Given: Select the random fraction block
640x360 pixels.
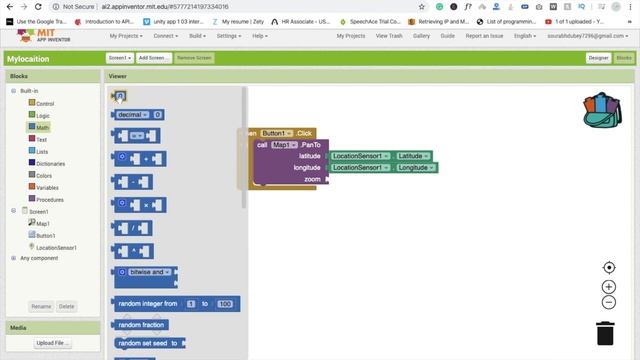Looking at the screenshot, I should tap(140, 325).
